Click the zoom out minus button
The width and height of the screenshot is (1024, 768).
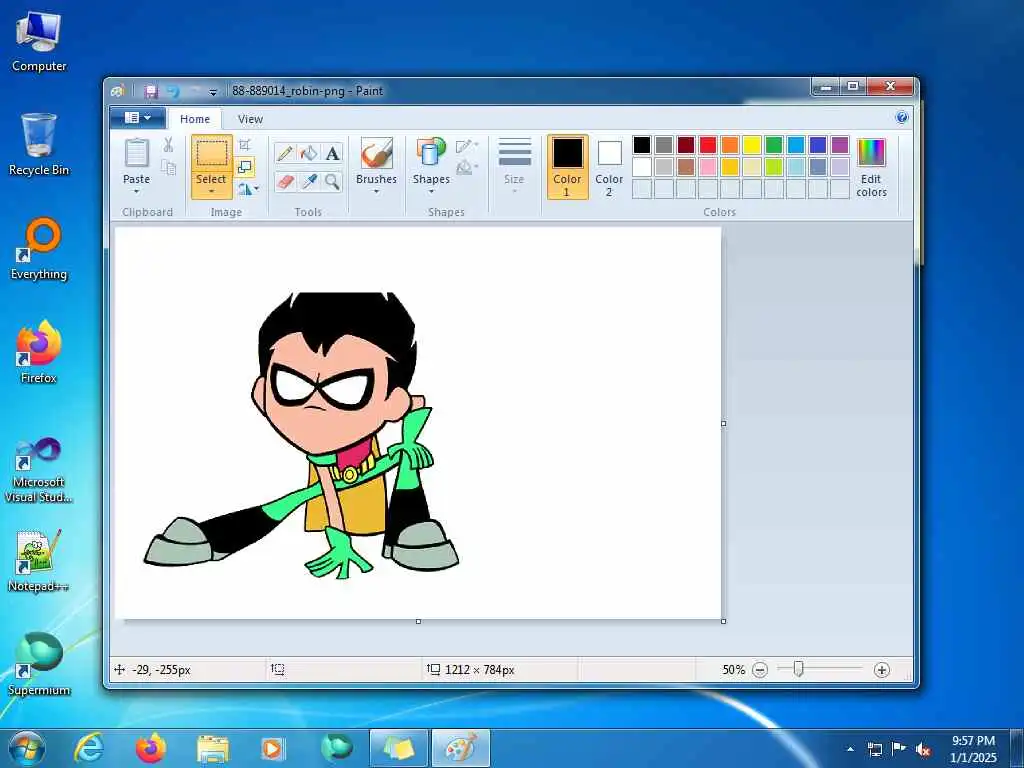click(760, 669)
